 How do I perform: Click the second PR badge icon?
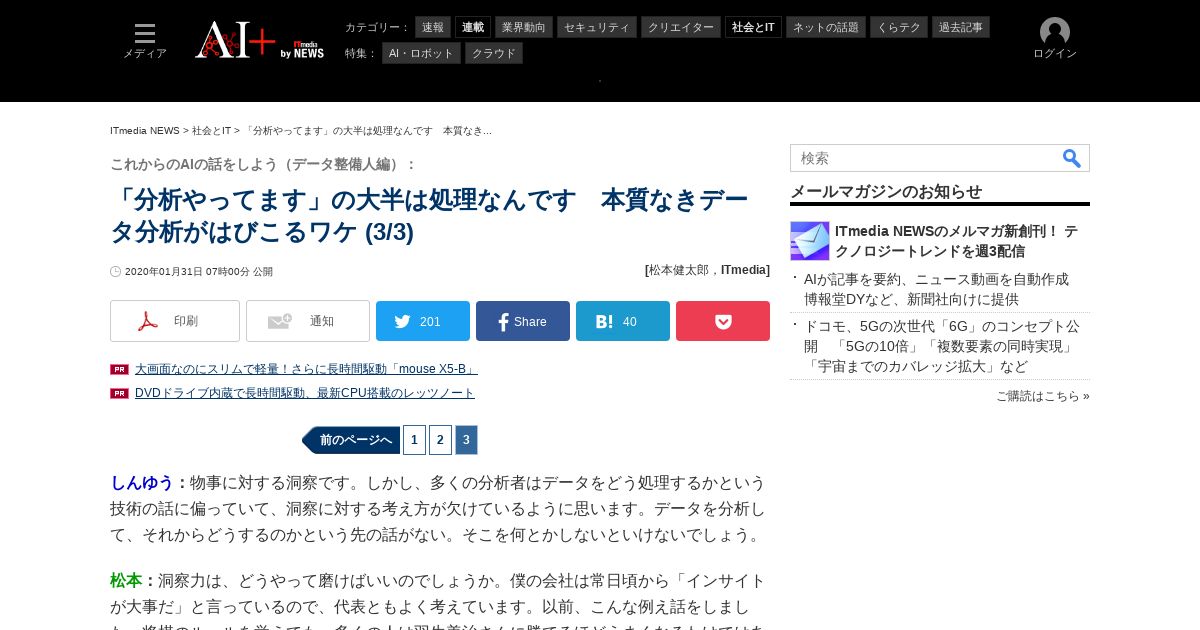pos(119,393)
